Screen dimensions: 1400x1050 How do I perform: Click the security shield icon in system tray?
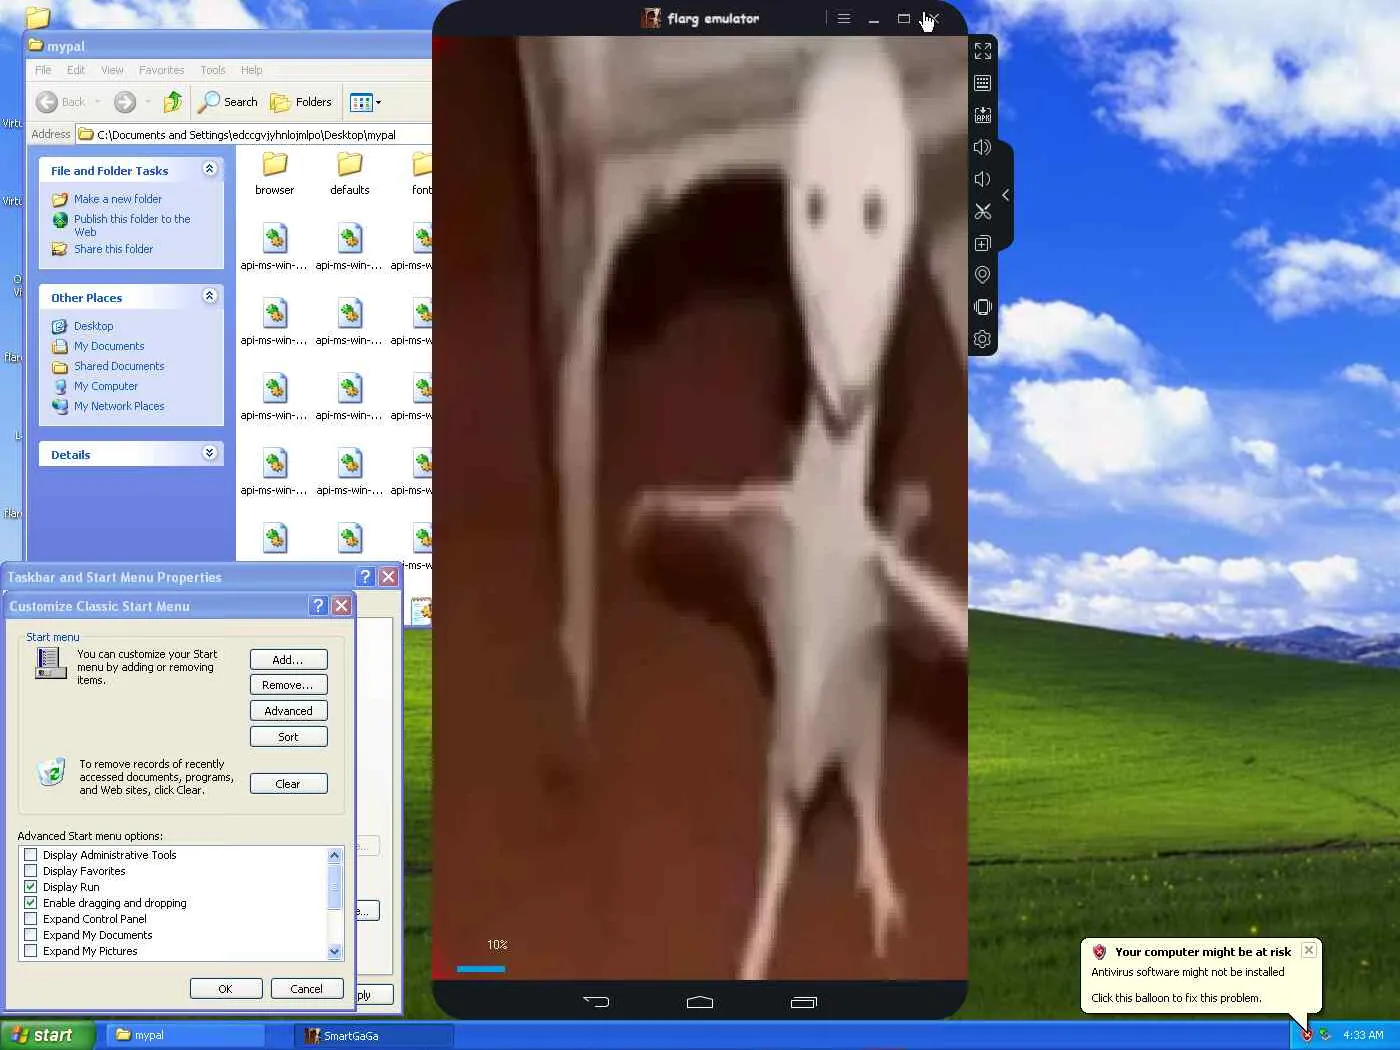click(1306, 1035)
